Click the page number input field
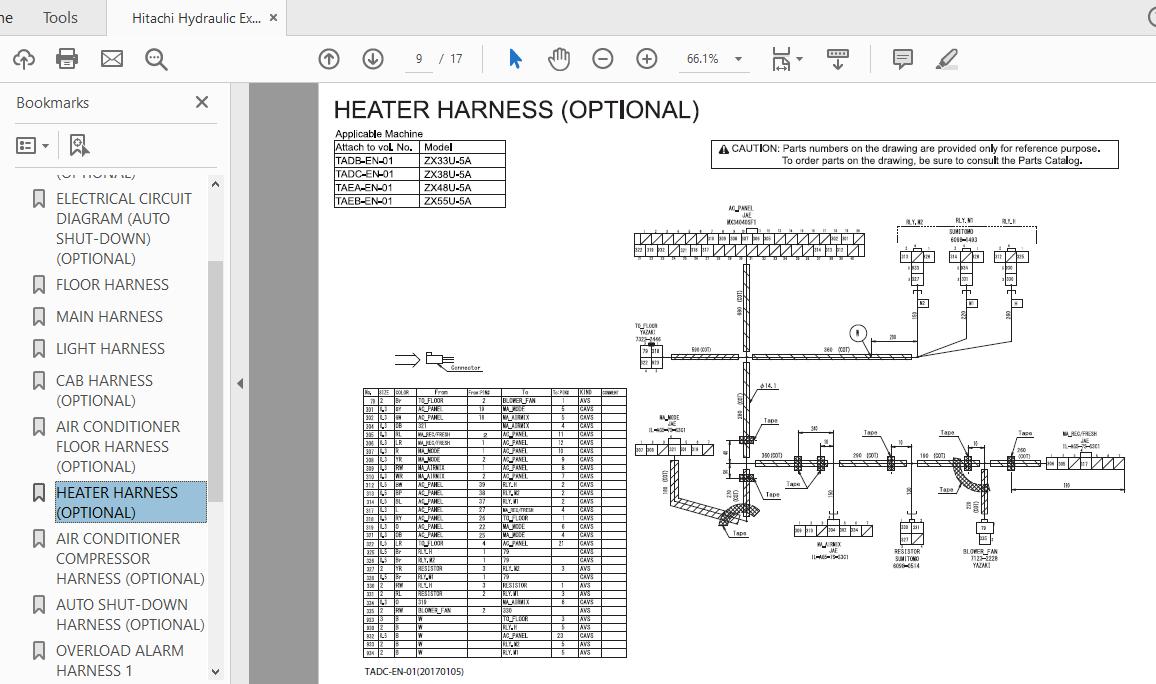Viewport: 1156px width, 684px height. click(420, 59)
